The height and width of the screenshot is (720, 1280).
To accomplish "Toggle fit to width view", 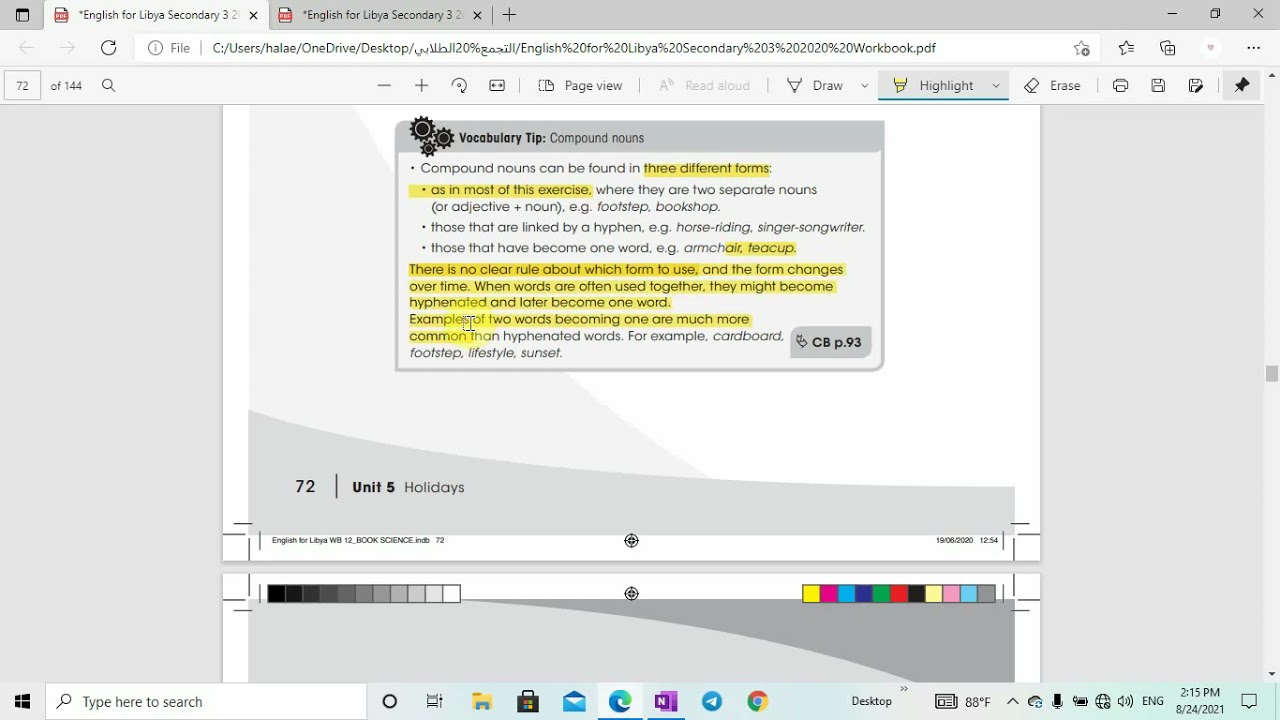I will (497, 86).
